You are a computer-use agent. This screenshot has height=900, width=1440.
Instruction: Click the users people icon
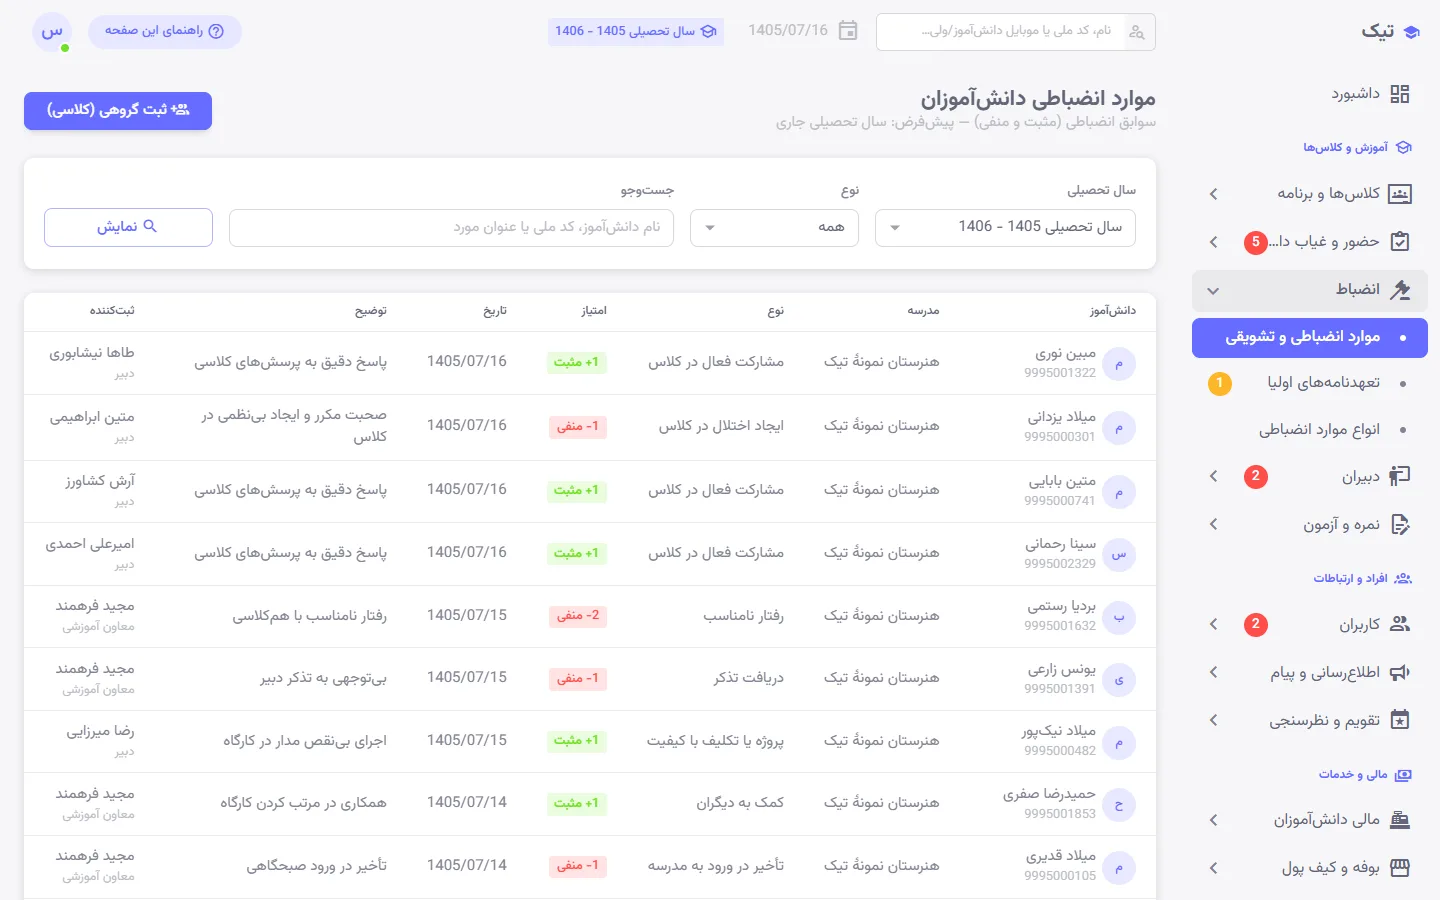coord(1400,624)
